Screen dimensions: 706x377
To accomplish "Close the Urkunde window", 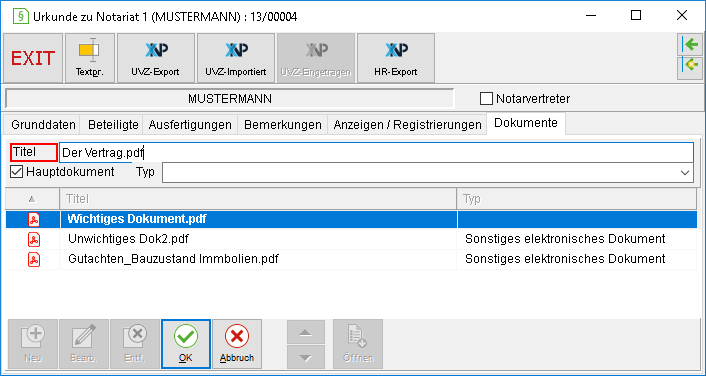I will pyautogui.click(x=682, y=16).
